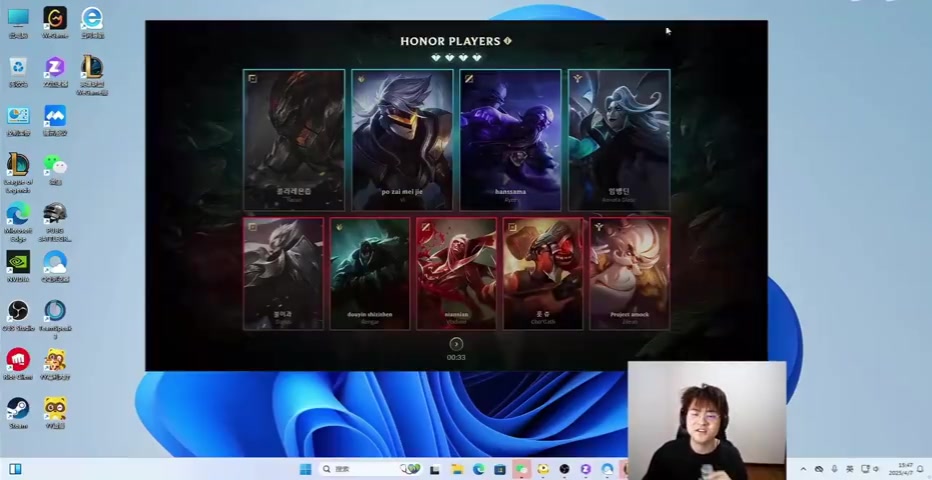Open the Recycle Bin on desktop
Image resolution: width=932 pixels, height=480 pixels.
[18, 68]
